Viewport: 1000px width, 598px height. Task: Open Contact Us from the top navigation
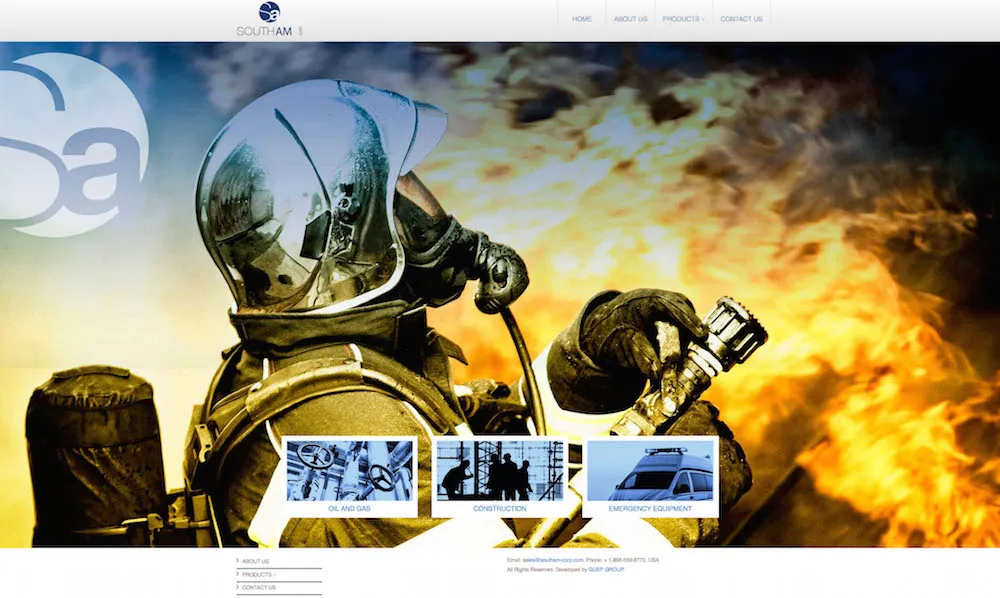[741, 19]
